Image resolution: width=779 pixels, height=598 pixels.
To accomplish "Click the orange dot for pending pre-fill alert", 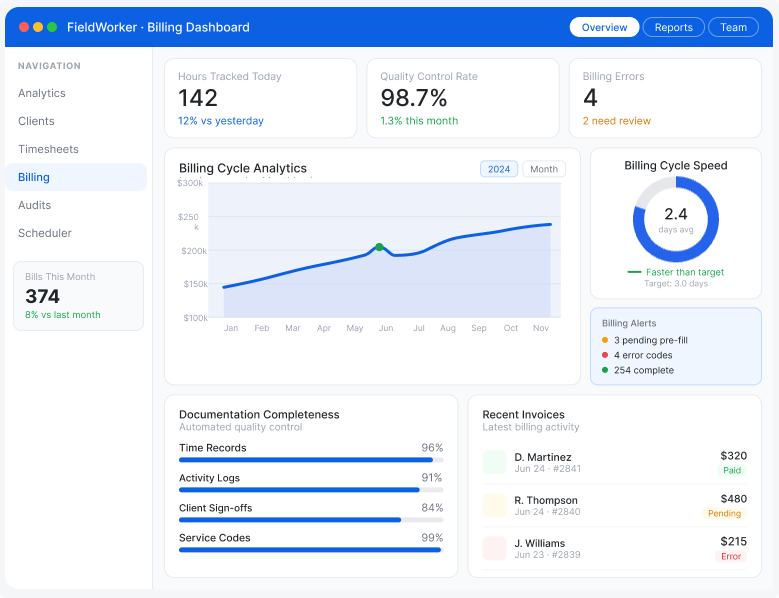I will [x=605, y=340].
